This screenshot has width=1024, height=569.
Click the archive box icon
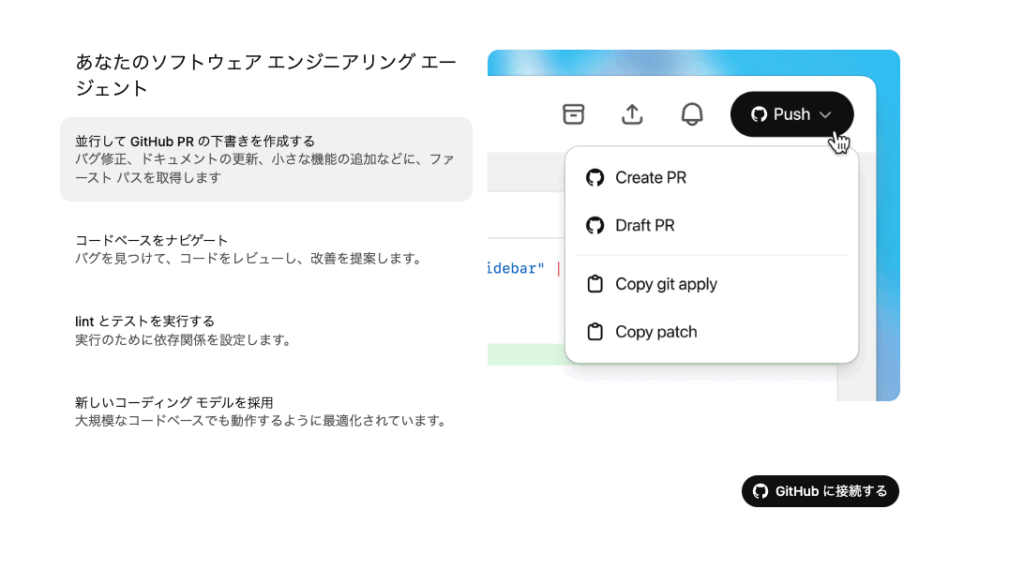click(573, 114)
